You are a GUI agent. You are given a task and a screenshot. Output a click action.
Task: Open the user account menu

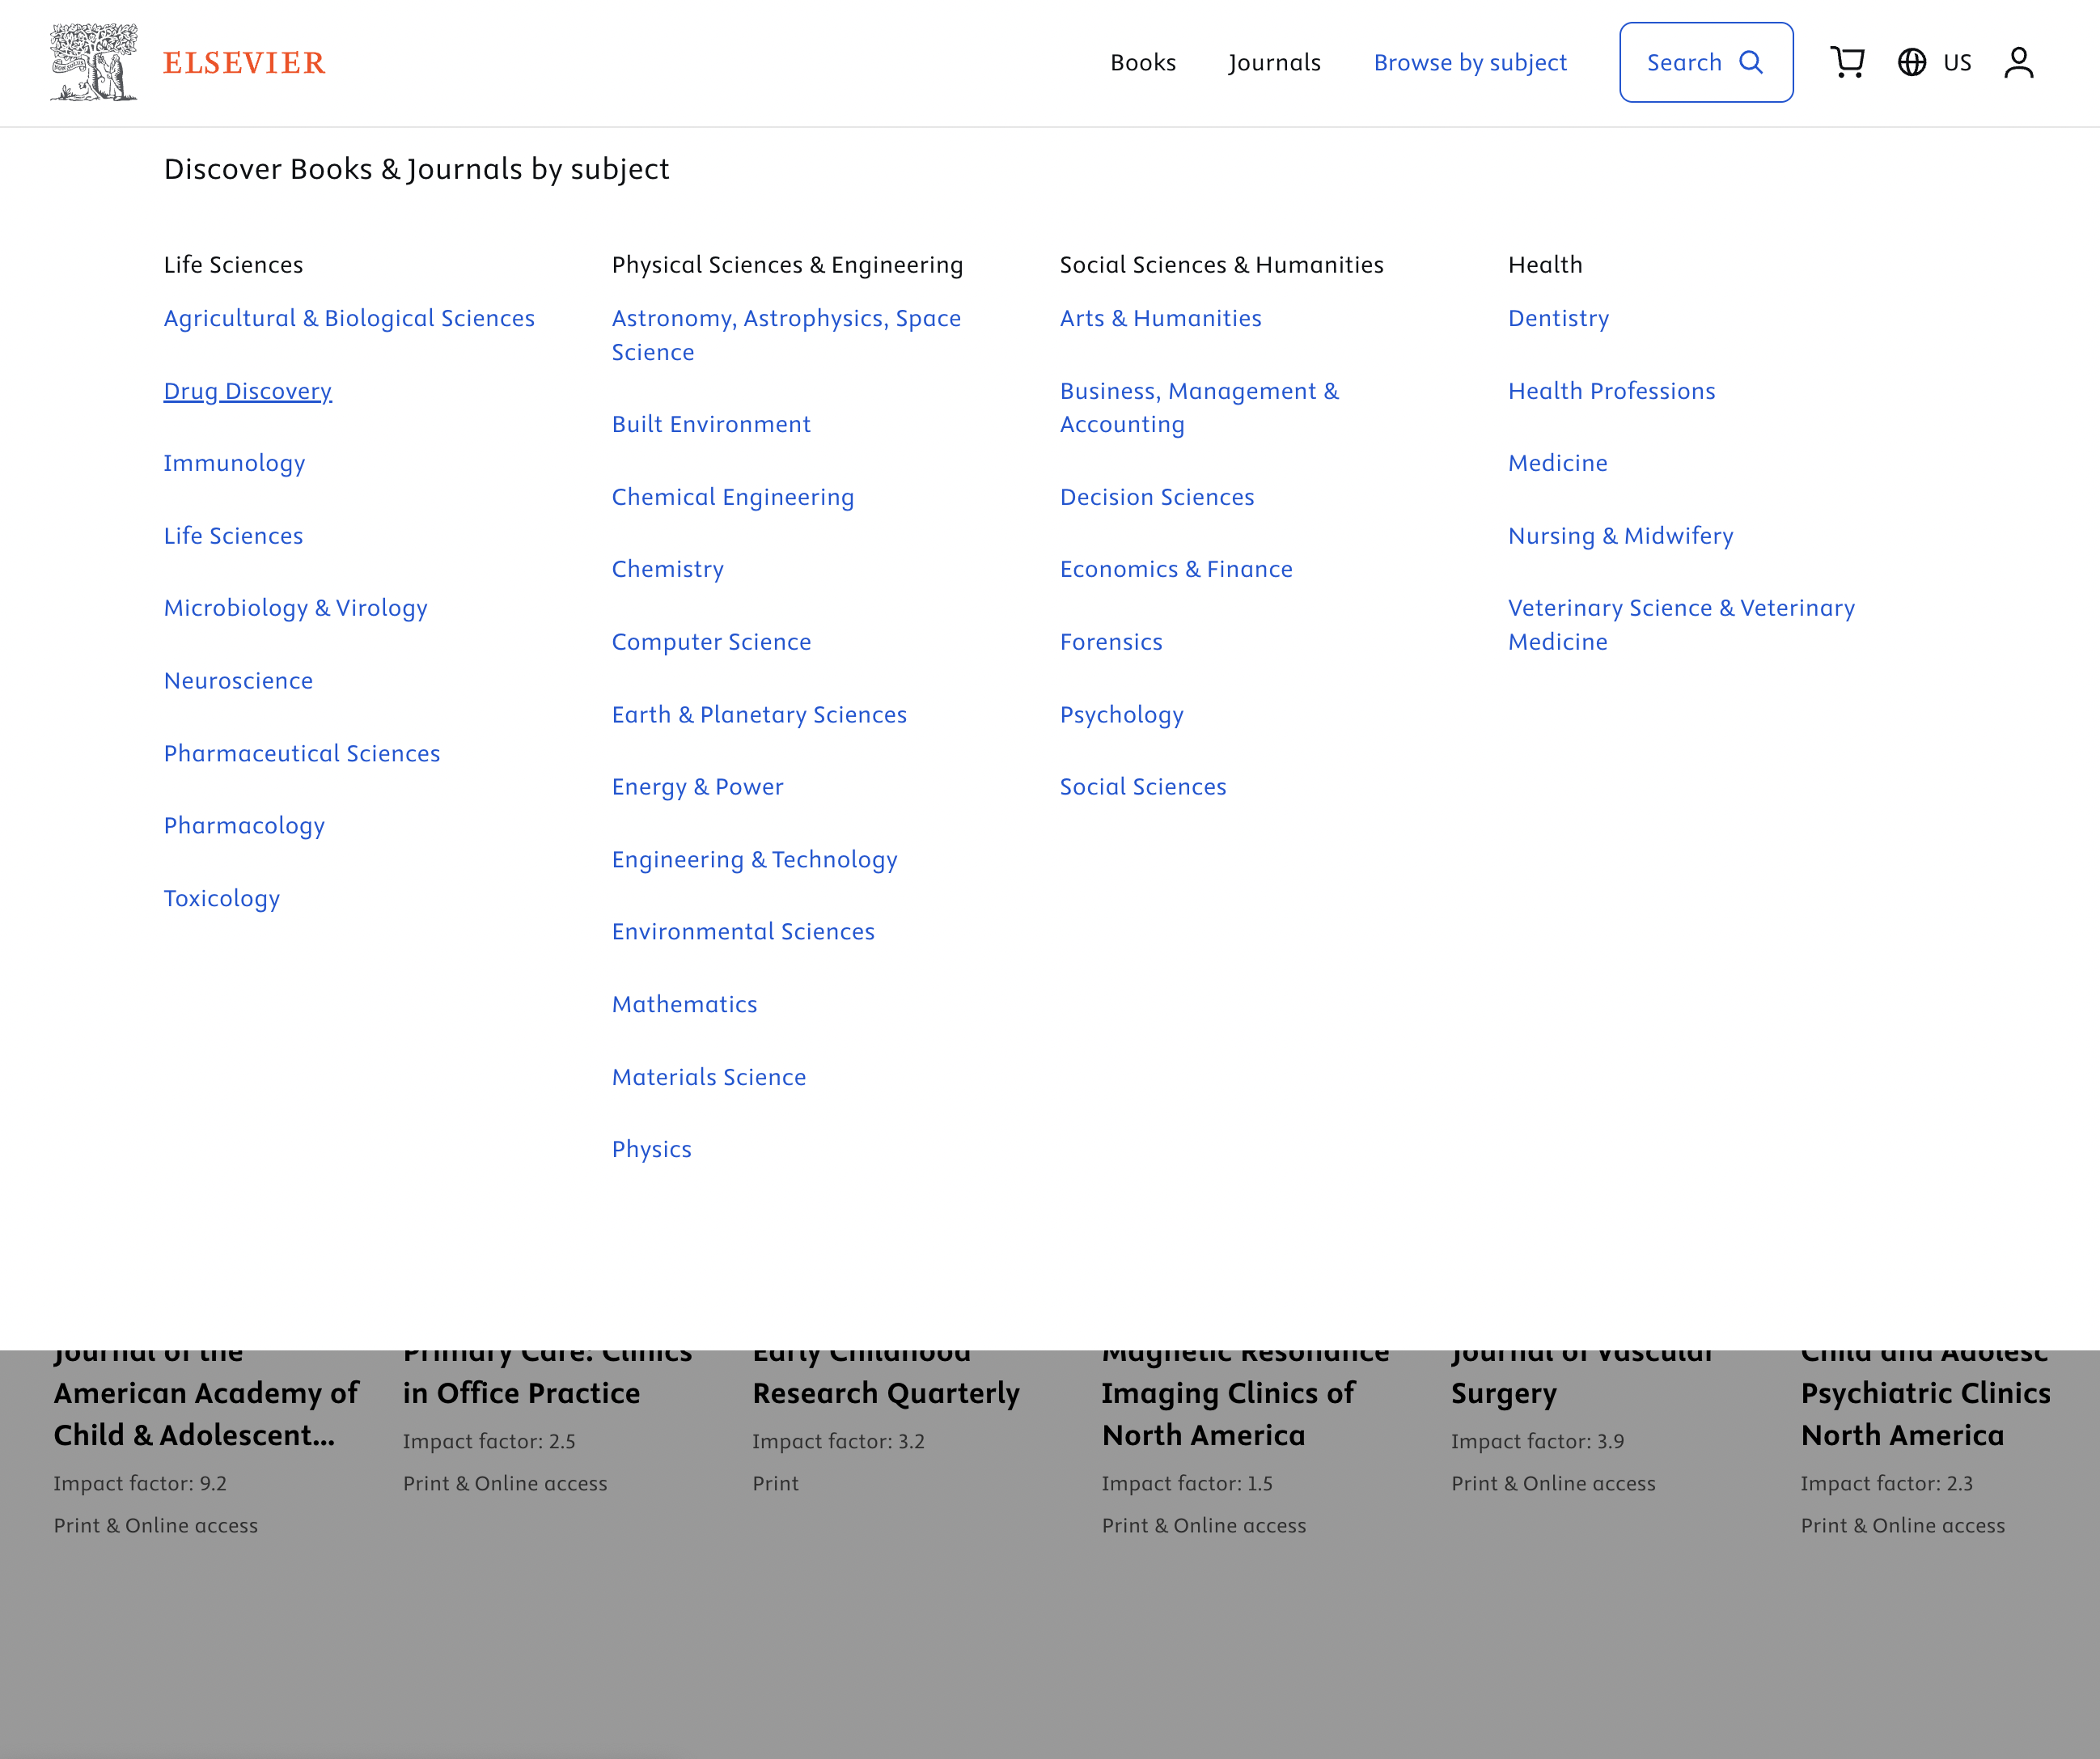(x=2019, y=62)
